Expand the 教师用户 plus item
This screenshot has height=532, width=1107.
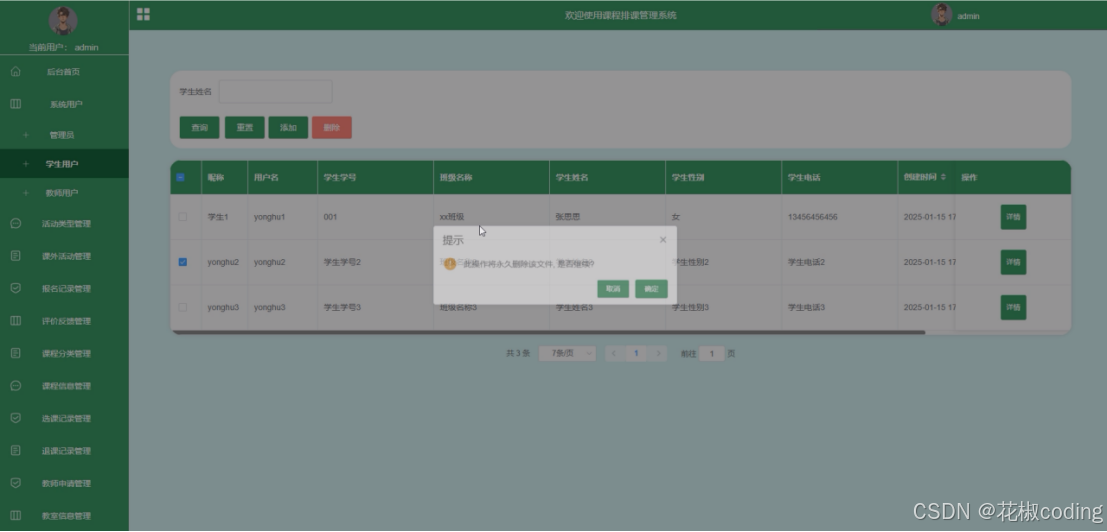point(26,193)
